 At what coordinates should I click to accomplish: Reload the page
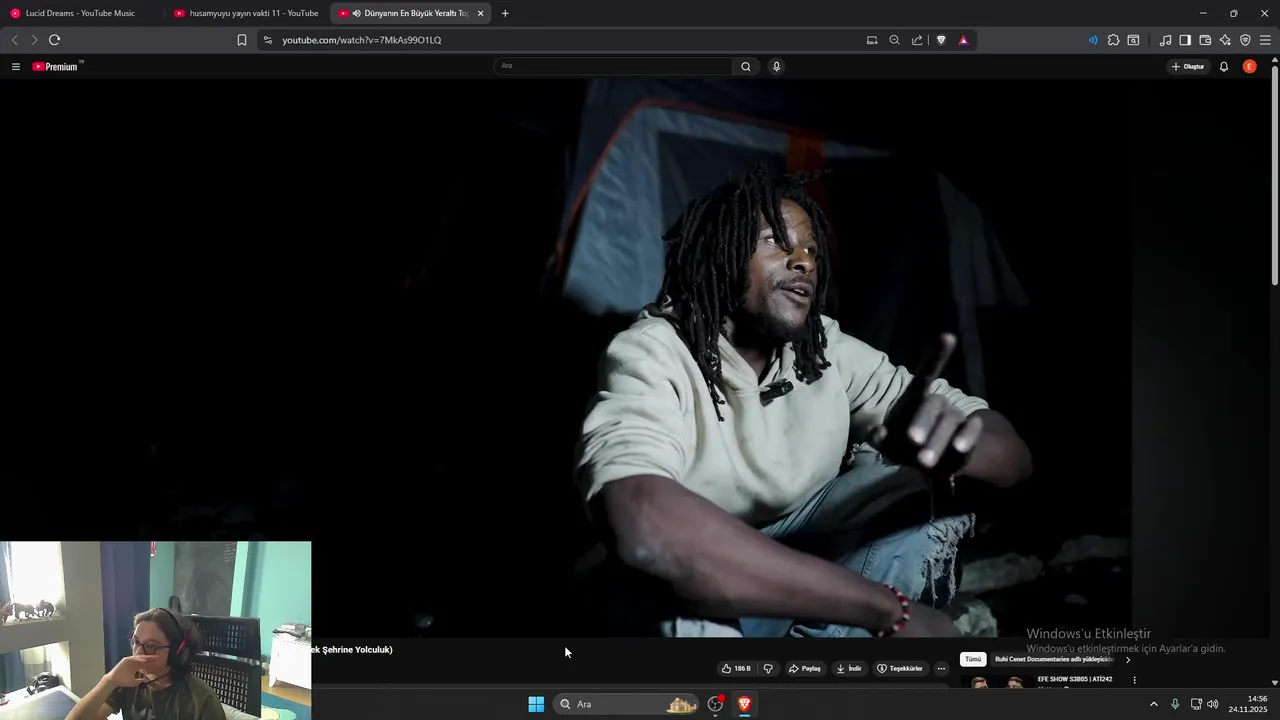(x=54, y=40)
